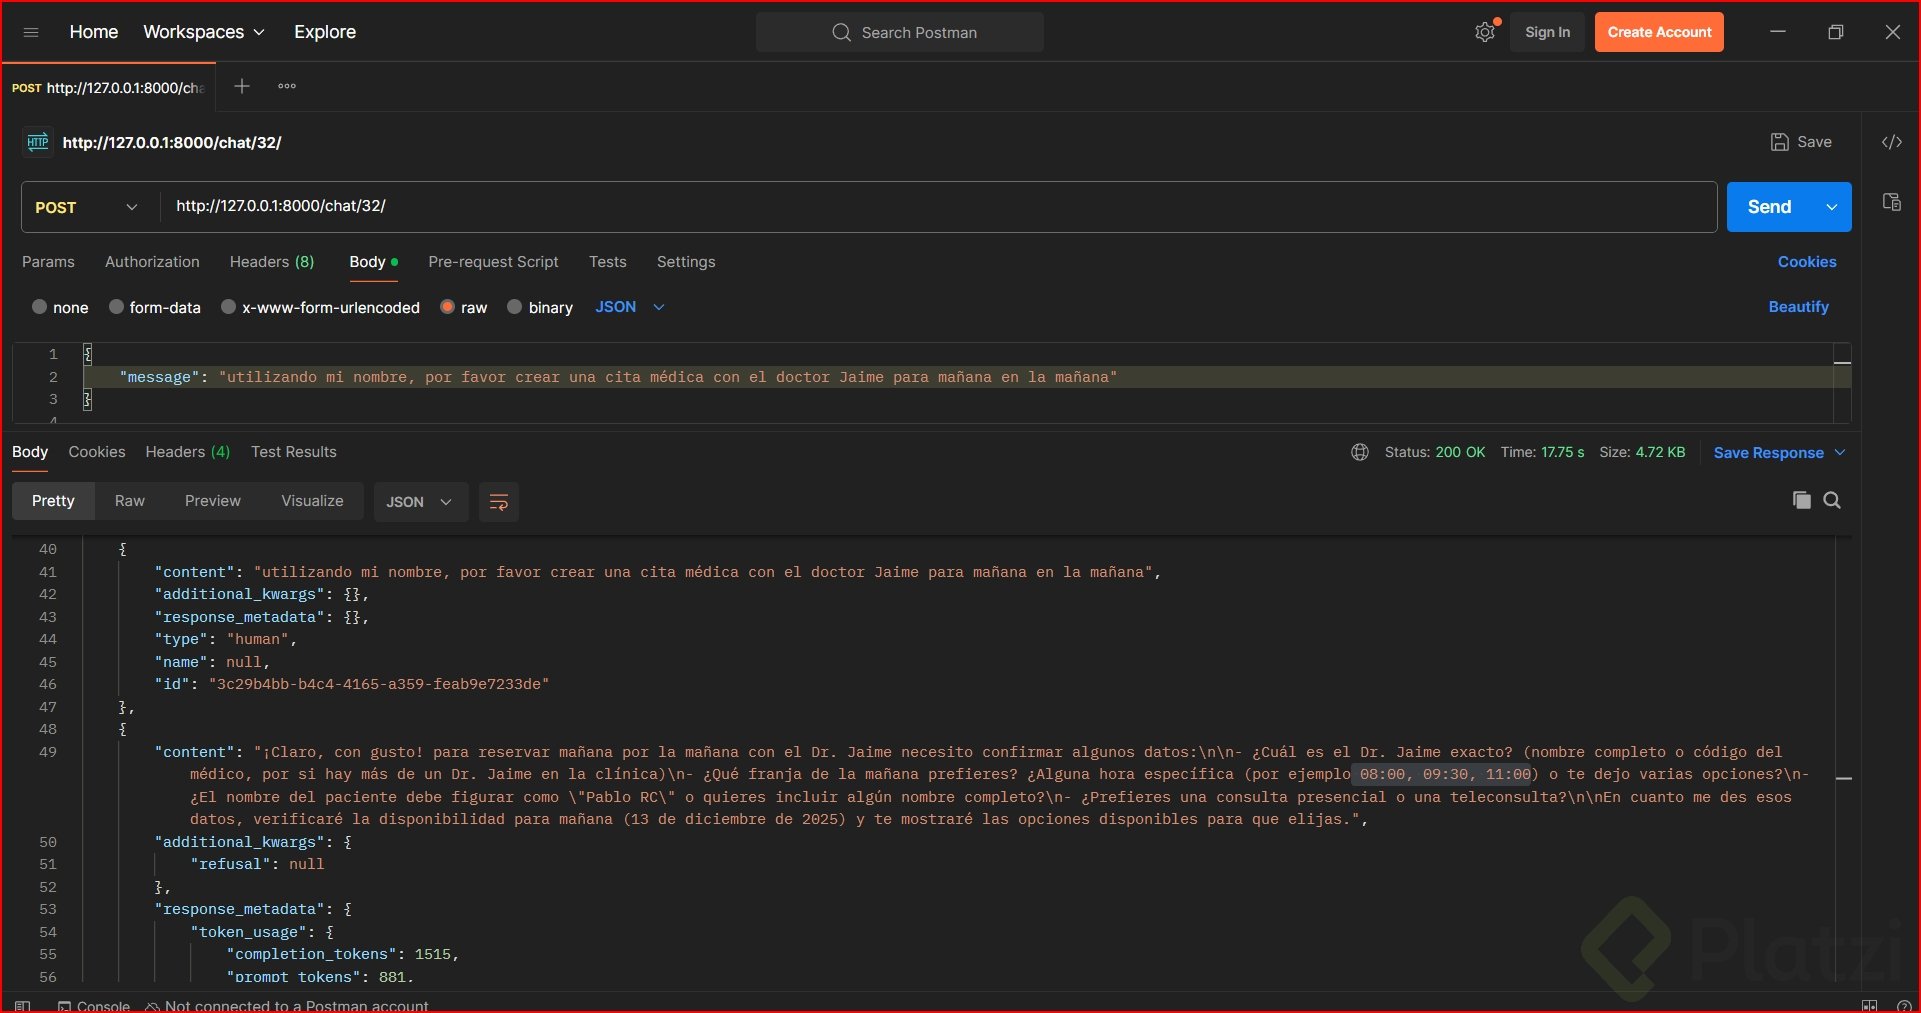Image resolution: width=1921 pixels, height=1013 pixels.
Task: Open the code snippet panel icon
Action: point(1891,142)
